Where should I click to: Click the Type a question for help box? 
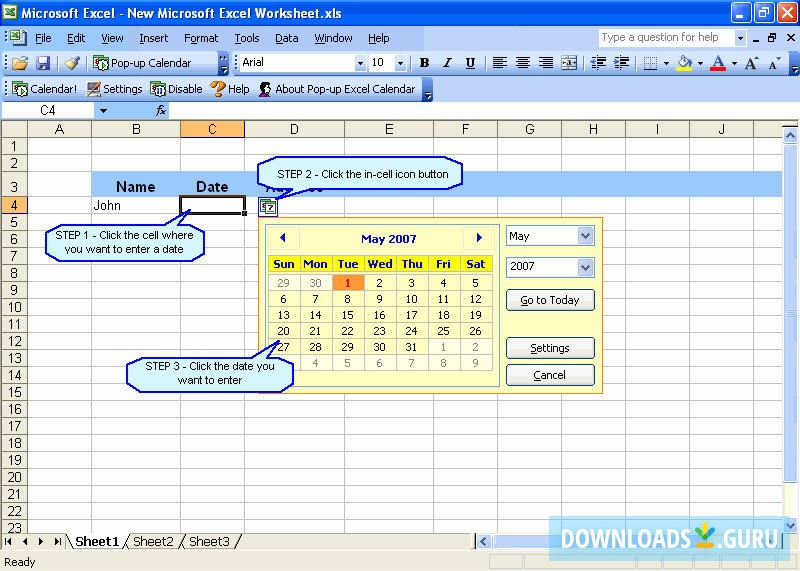click(666, 38)
